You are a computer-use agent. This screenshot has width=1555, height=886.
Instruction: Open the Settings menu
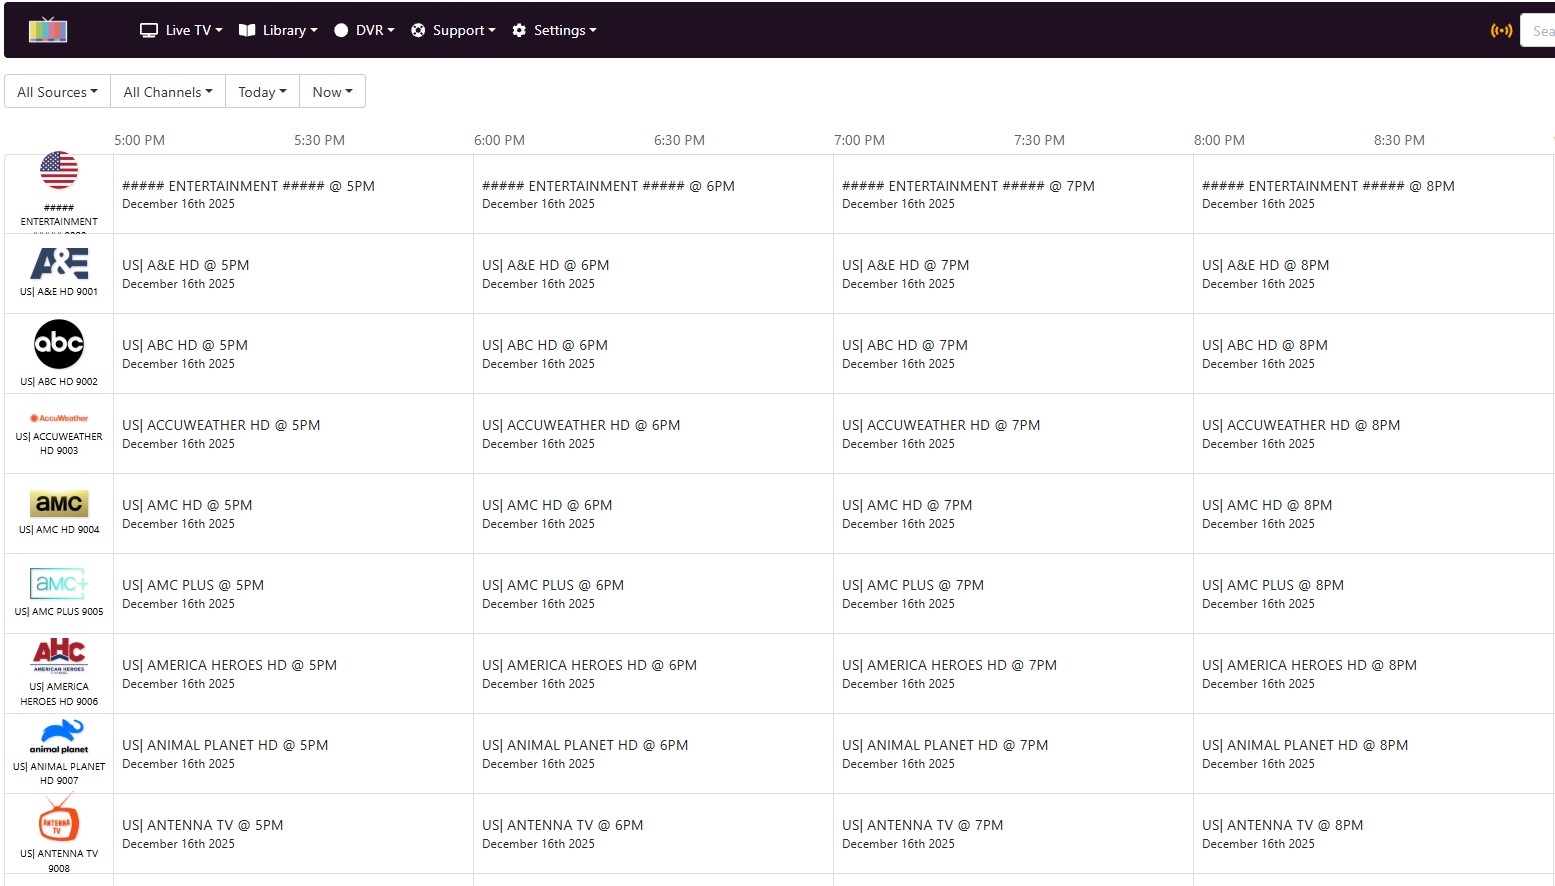[554, 30]
